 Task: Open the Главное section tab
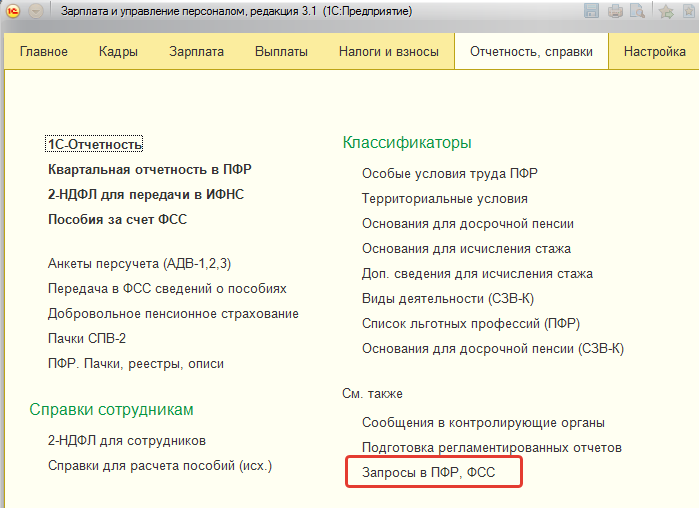coord(44,52)
